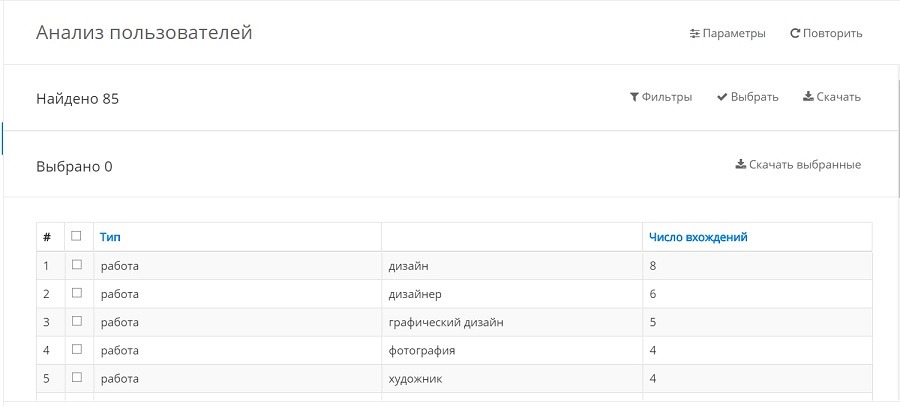Check the box for row 5 художник
The height and width of the screenshot is (406, 900).
[x=77, y=377]
